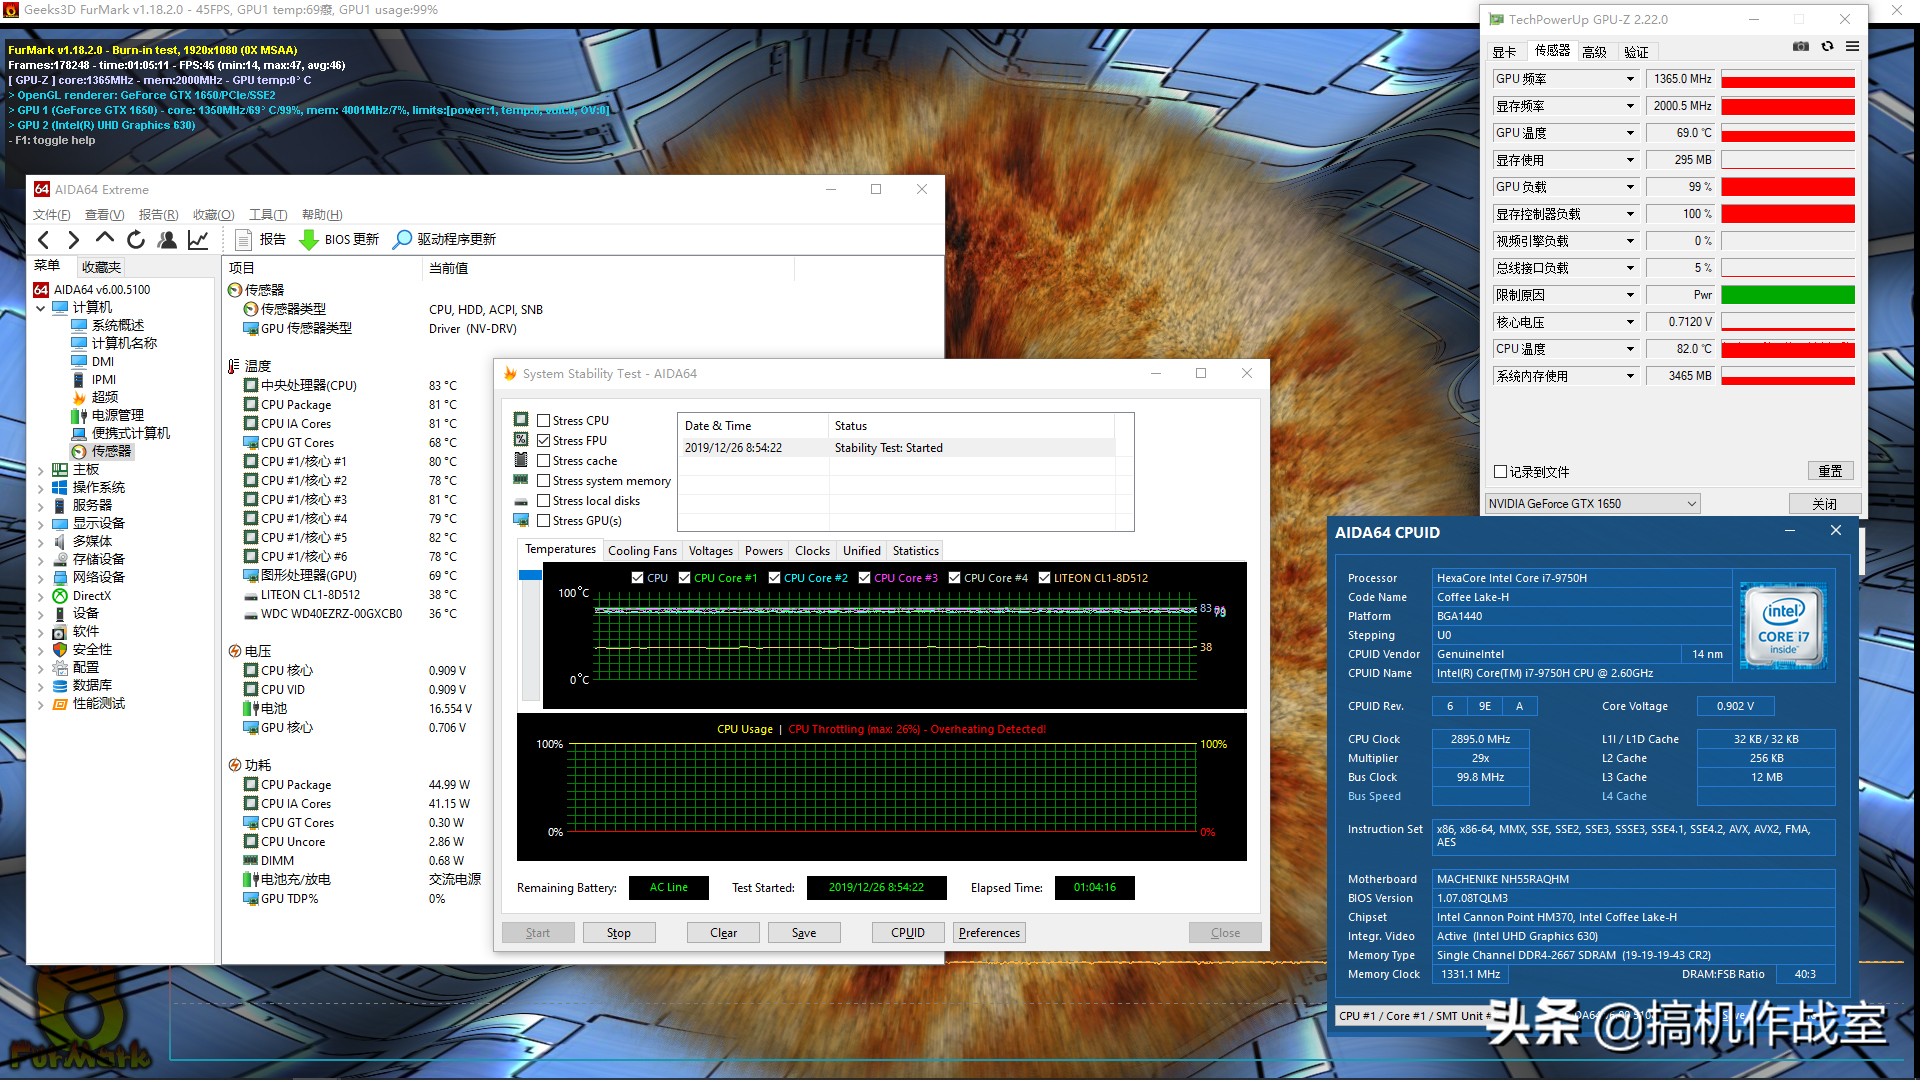1922x1082 pixels.
Task: Click Stop button in Stability Test
Action: coord(619,934)
